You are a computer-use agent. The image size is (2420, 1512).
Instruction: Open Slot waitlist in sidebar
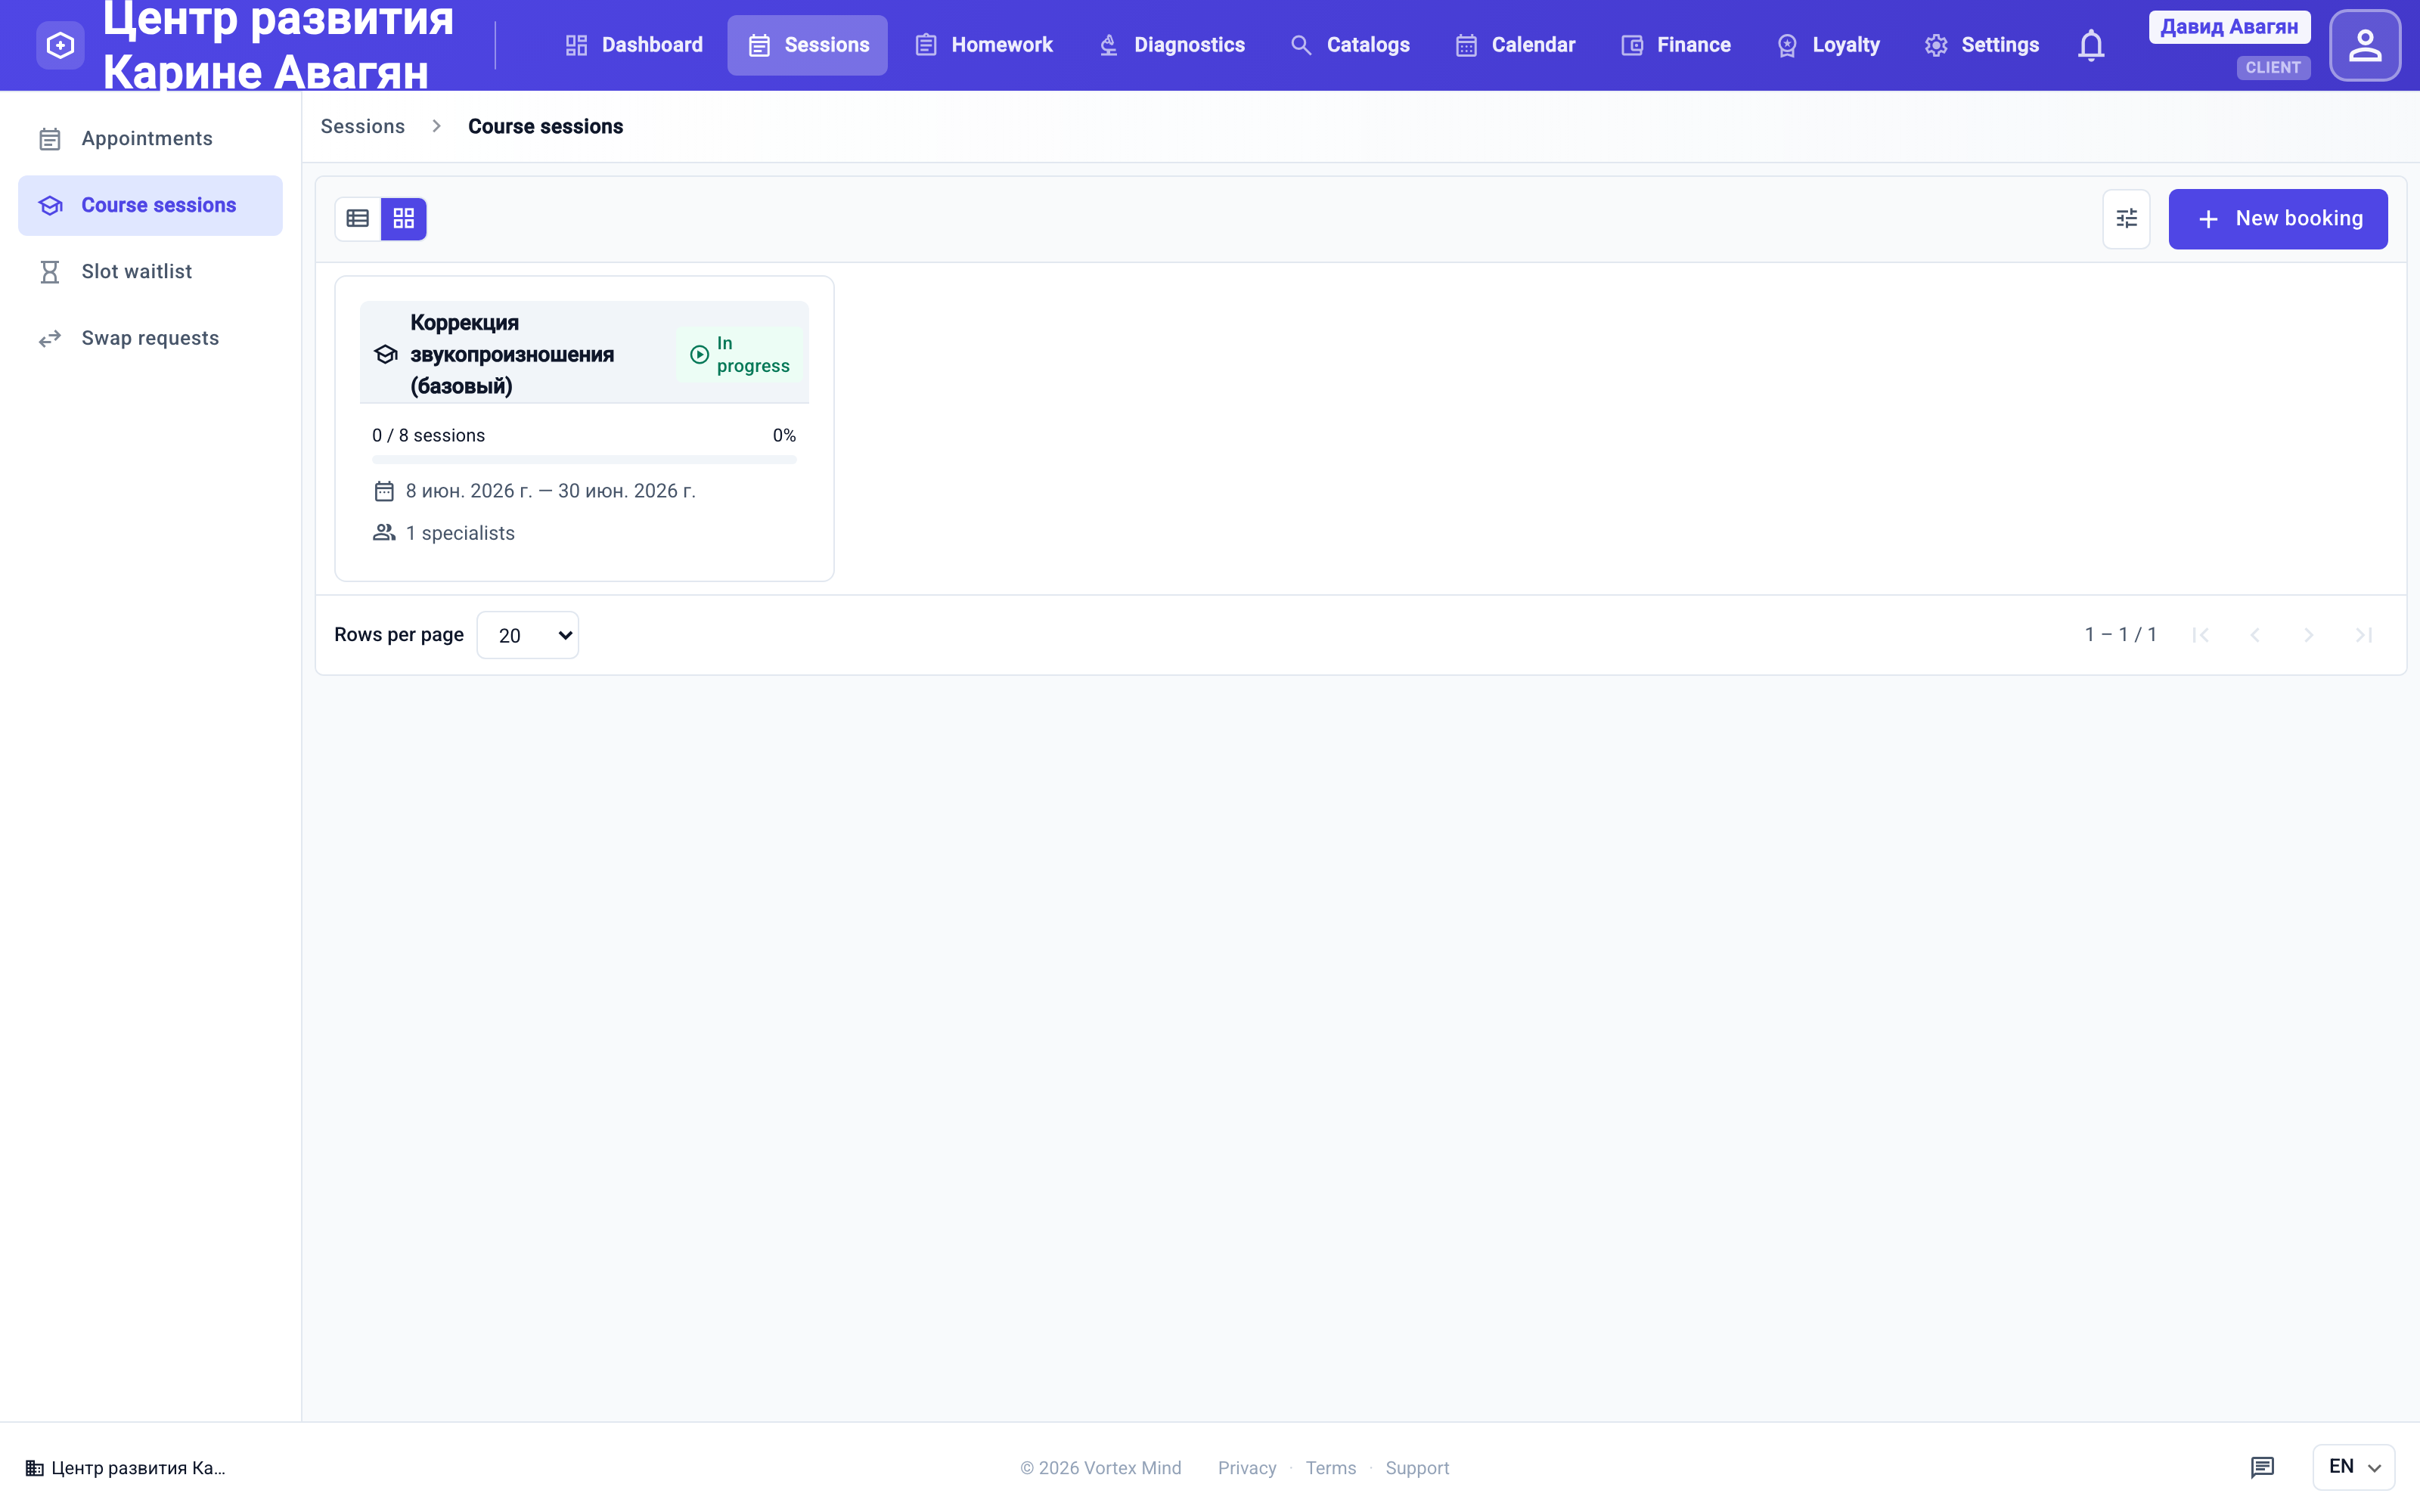(x=150, y=272)
